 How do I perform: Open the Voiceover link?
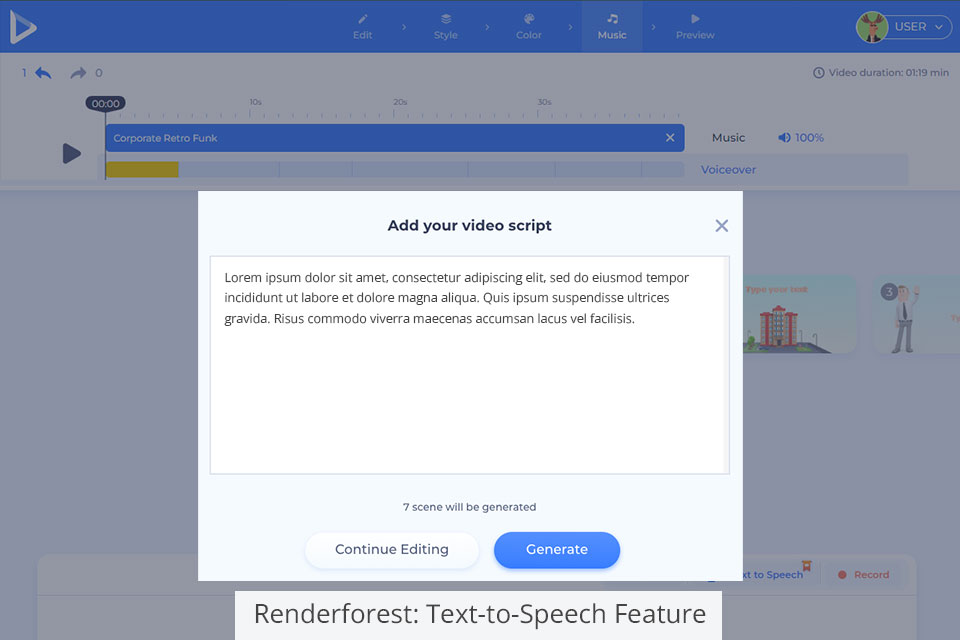(x=728, y=170)
